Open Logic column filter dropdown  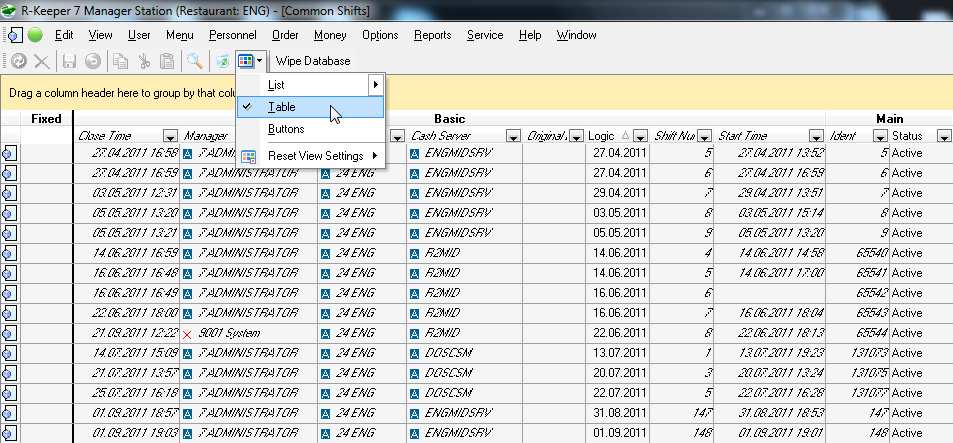641,136
